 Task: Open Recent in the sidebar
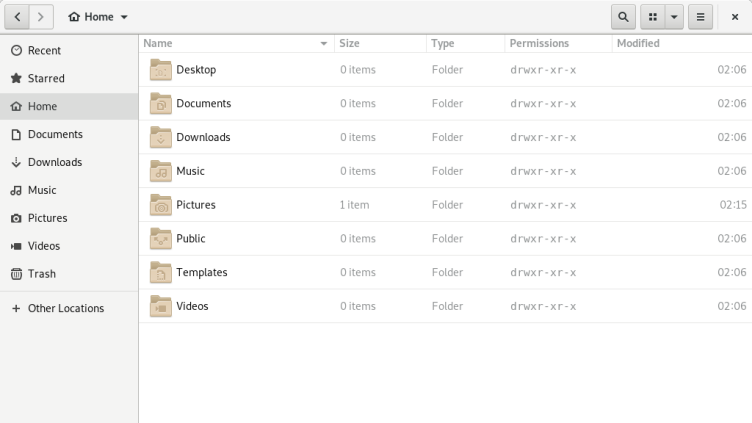point(44,50)
